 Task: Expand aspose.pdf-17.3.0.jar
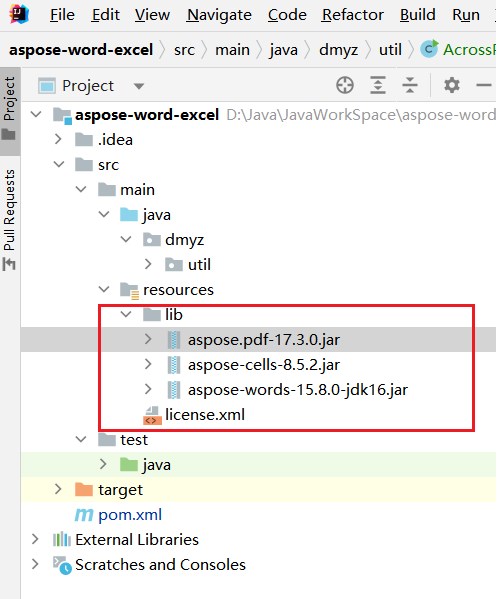pos(148,338)
